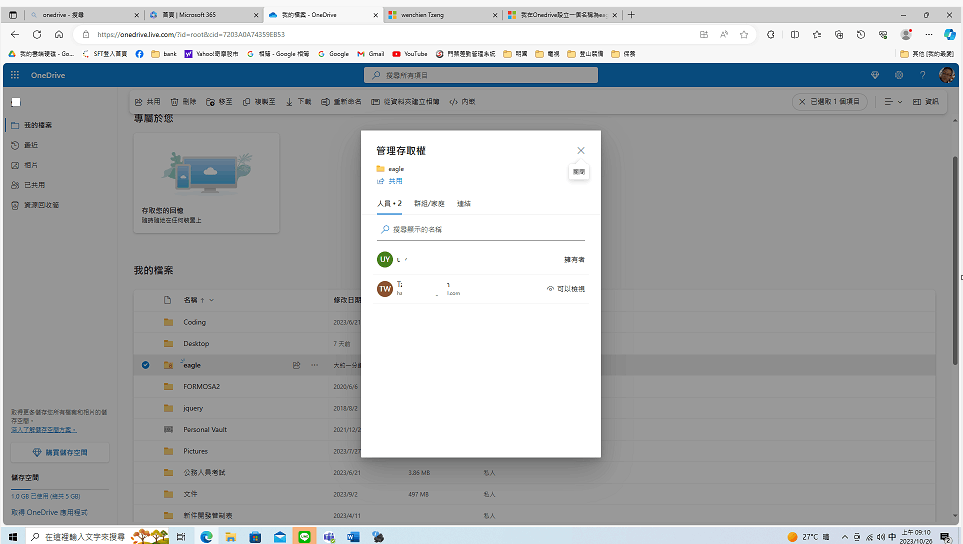Sort by the Name column header

pyautogui.click(x=198, y=300)
